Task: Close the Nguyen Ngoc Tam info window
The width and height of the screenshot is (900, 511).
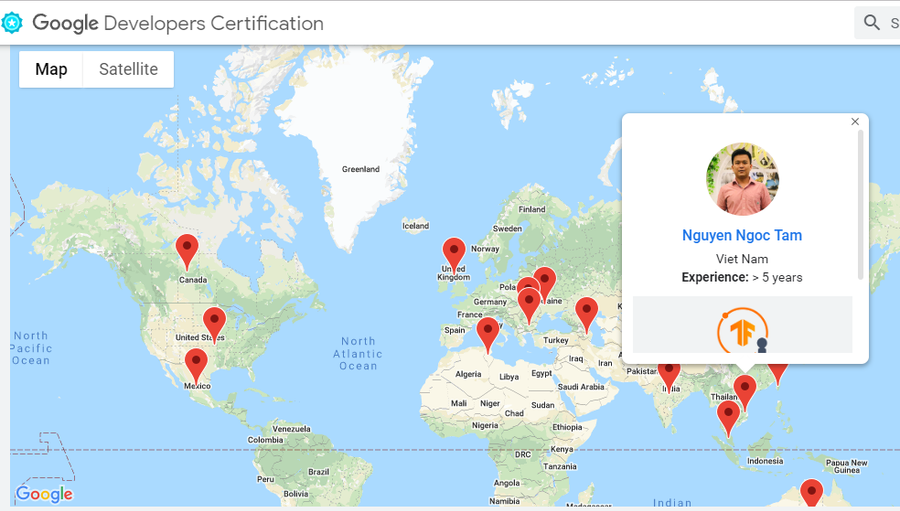Action: click(855, 122)
